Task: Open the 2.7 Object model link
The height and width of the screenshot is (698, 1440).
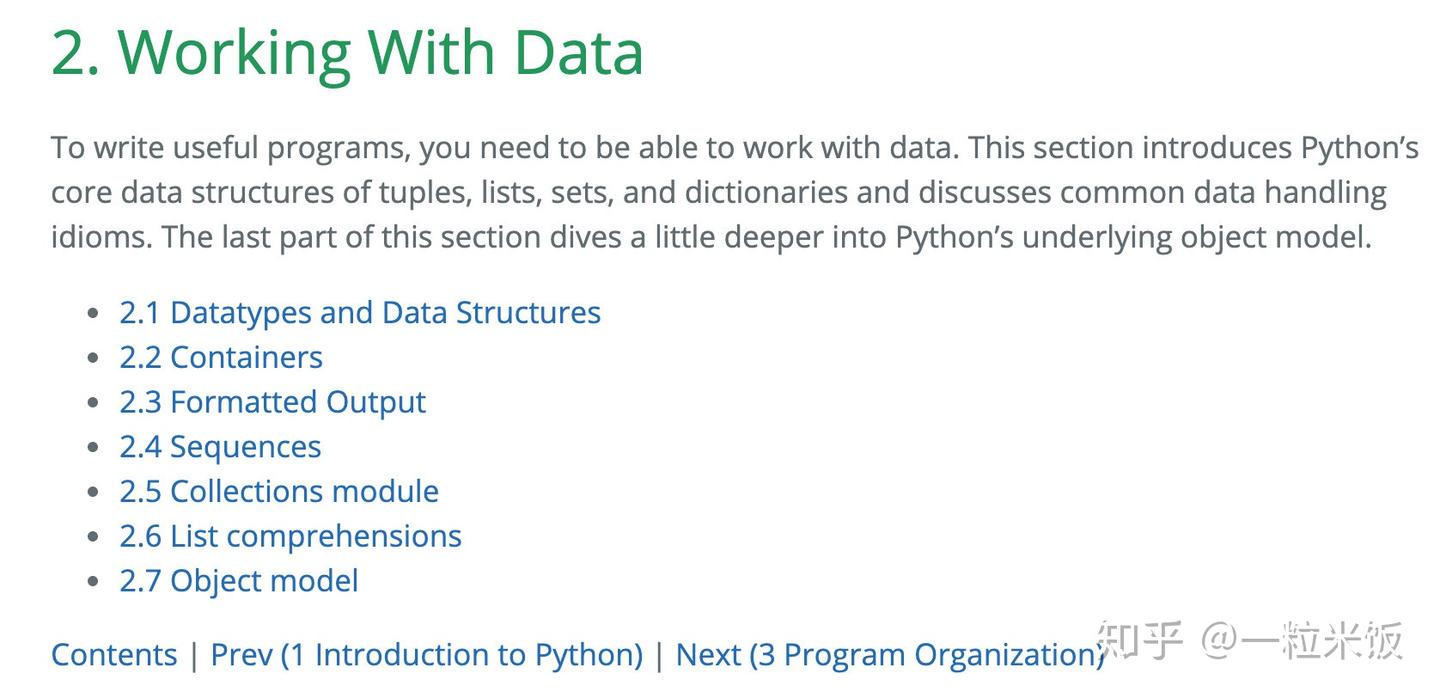Action: tap(239, 581)
